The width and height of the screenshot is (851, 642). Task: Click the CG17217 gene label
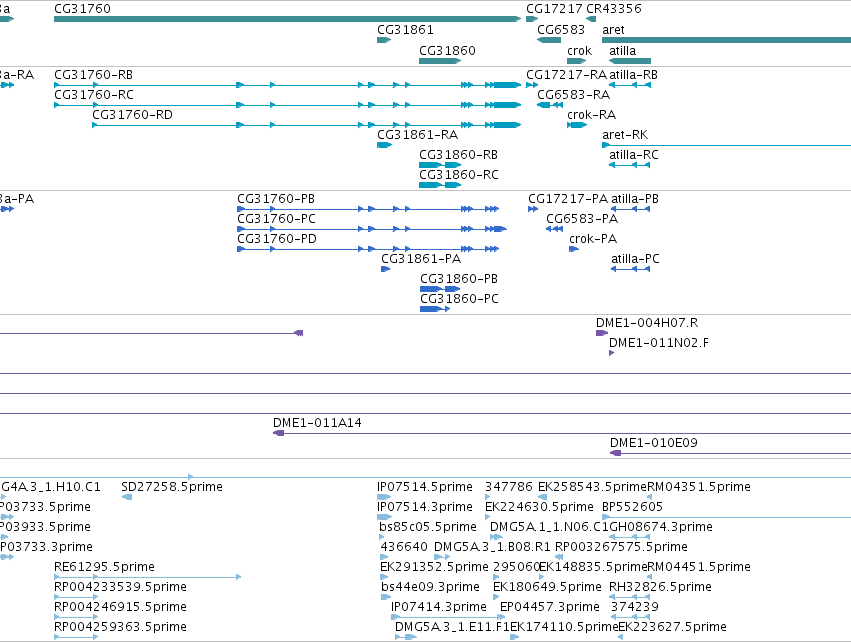pyautogui.click(x=554, y=9)
